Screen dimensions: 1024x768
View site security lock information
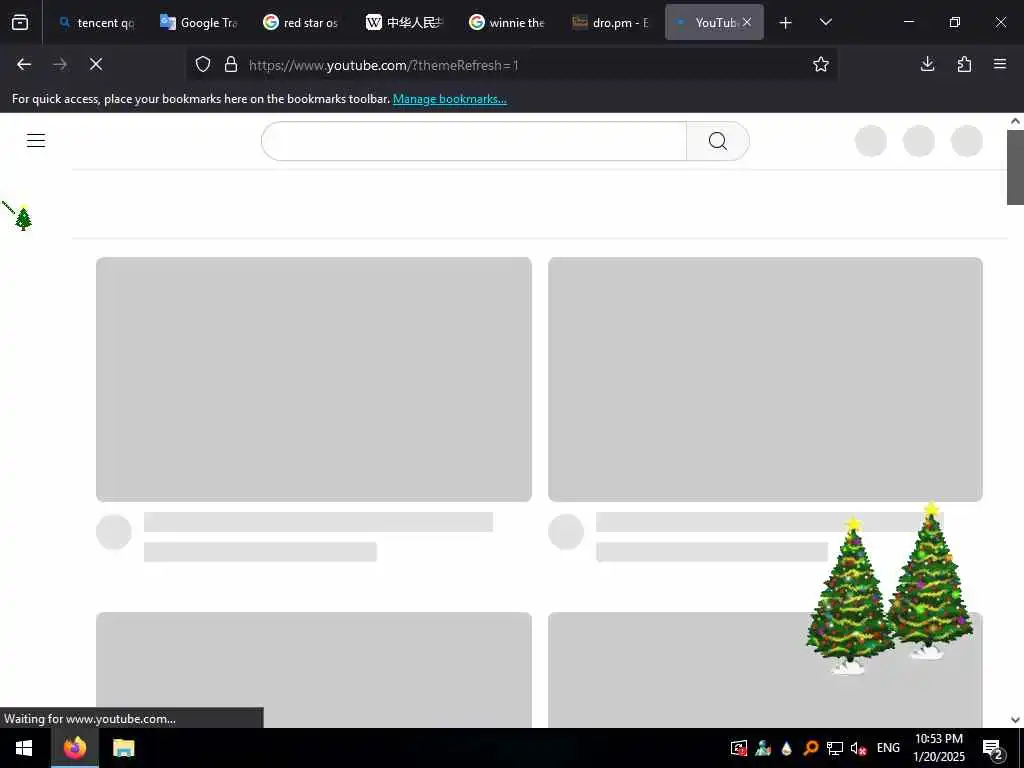point(231,64)
